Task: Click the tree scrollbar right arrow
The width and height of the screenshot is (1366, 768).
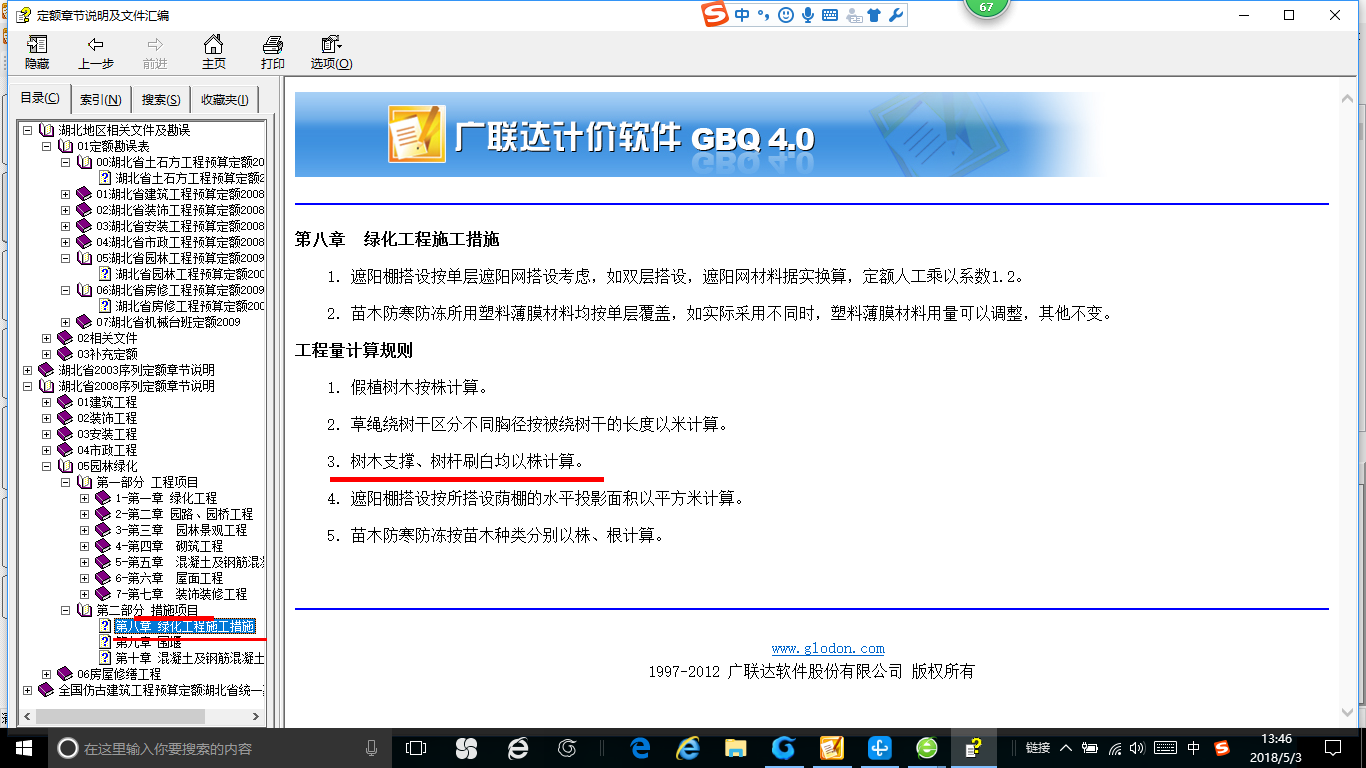Action: tap(258, 716)
